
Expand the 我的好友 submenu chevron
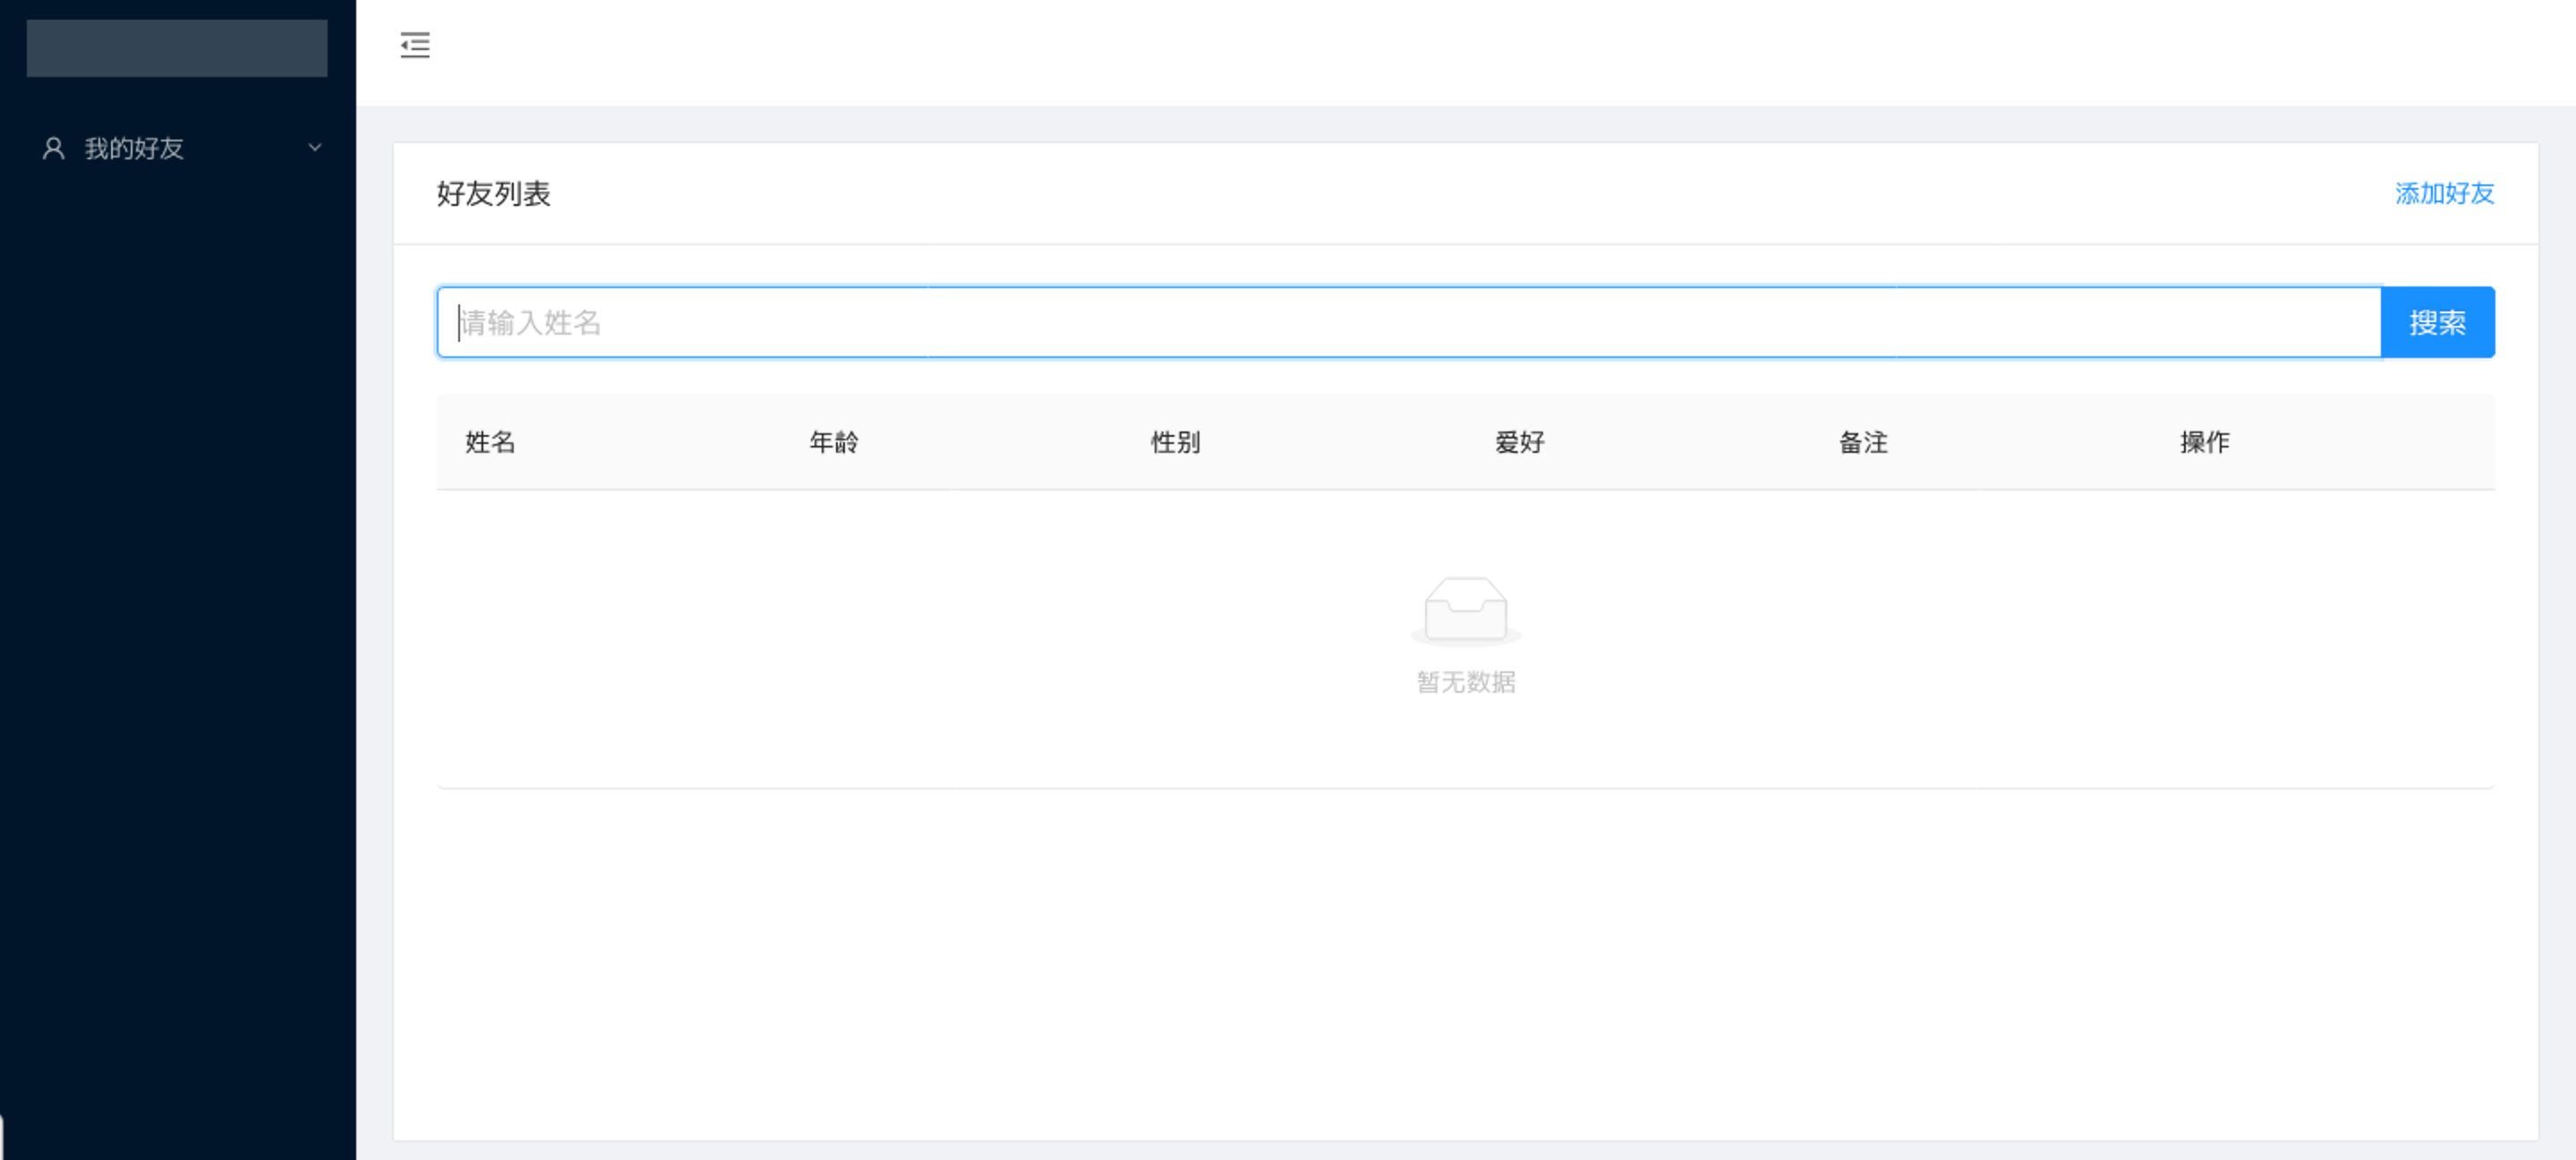pyautogui.click(x=315, y=148)
